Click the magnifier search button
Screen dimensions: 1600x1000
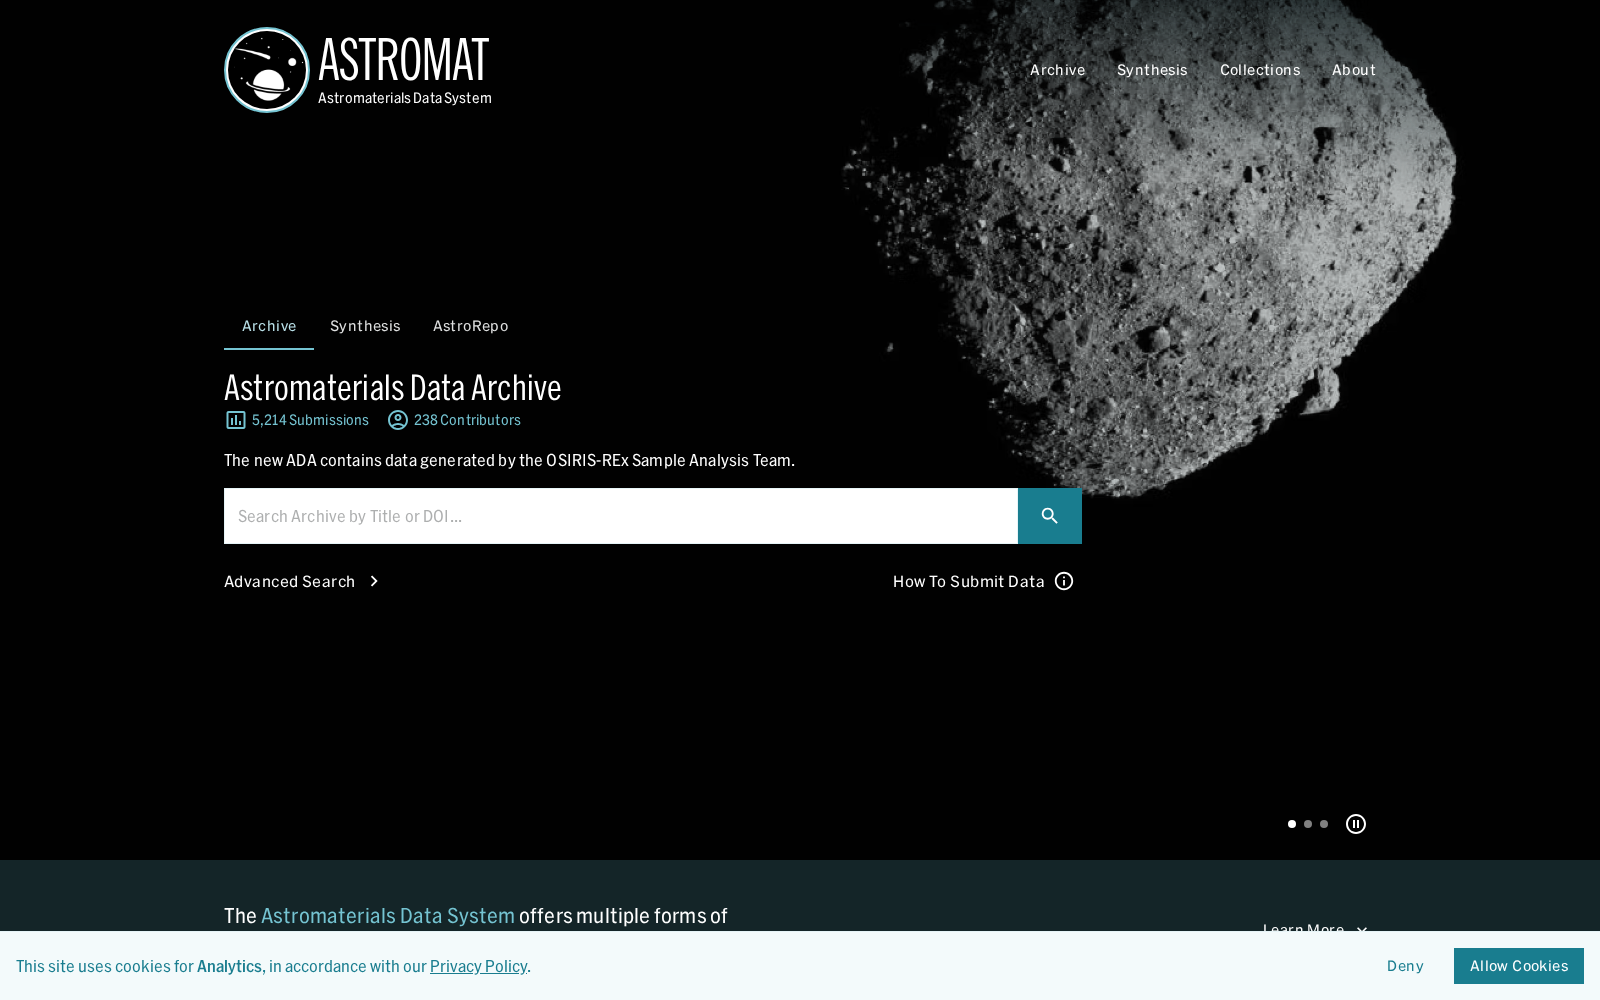coord(1050,516)
